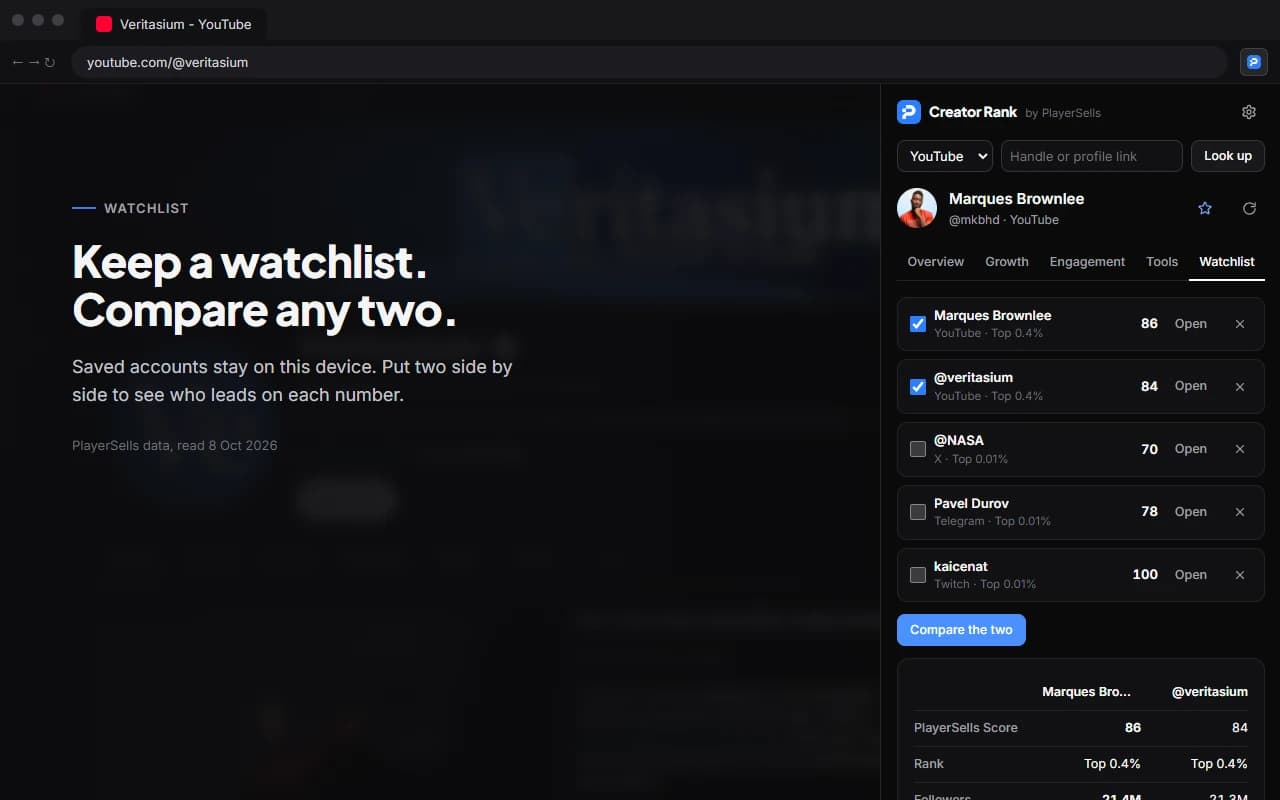Check the Pavel Durov checkbox
Image resolution: width=1280 pixels, height=800 pixels.
(x=918, y=512)
